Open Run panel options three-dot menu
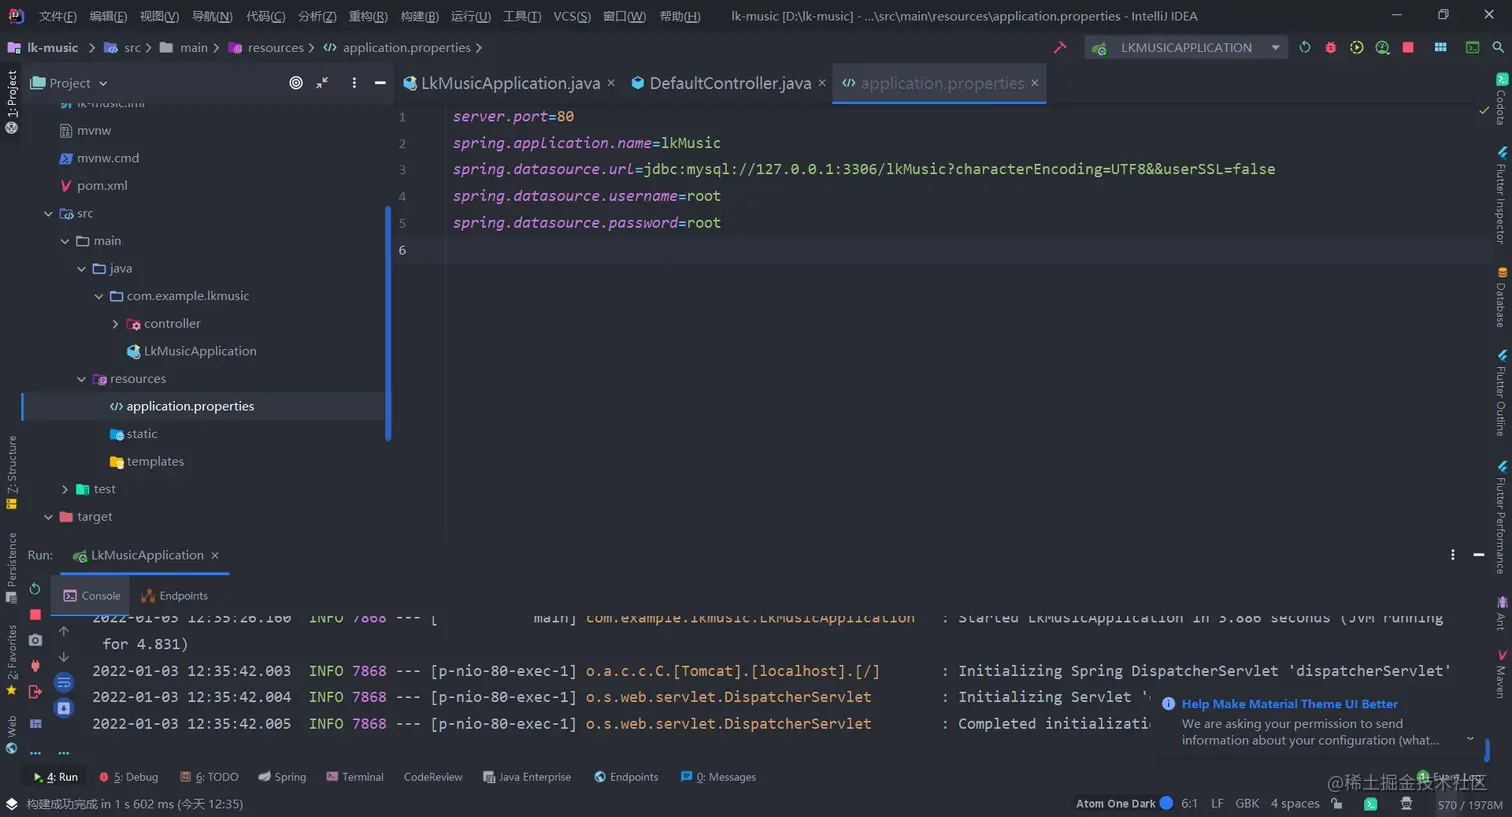Screen dimensions: 1512x817 click(1453, 555)
